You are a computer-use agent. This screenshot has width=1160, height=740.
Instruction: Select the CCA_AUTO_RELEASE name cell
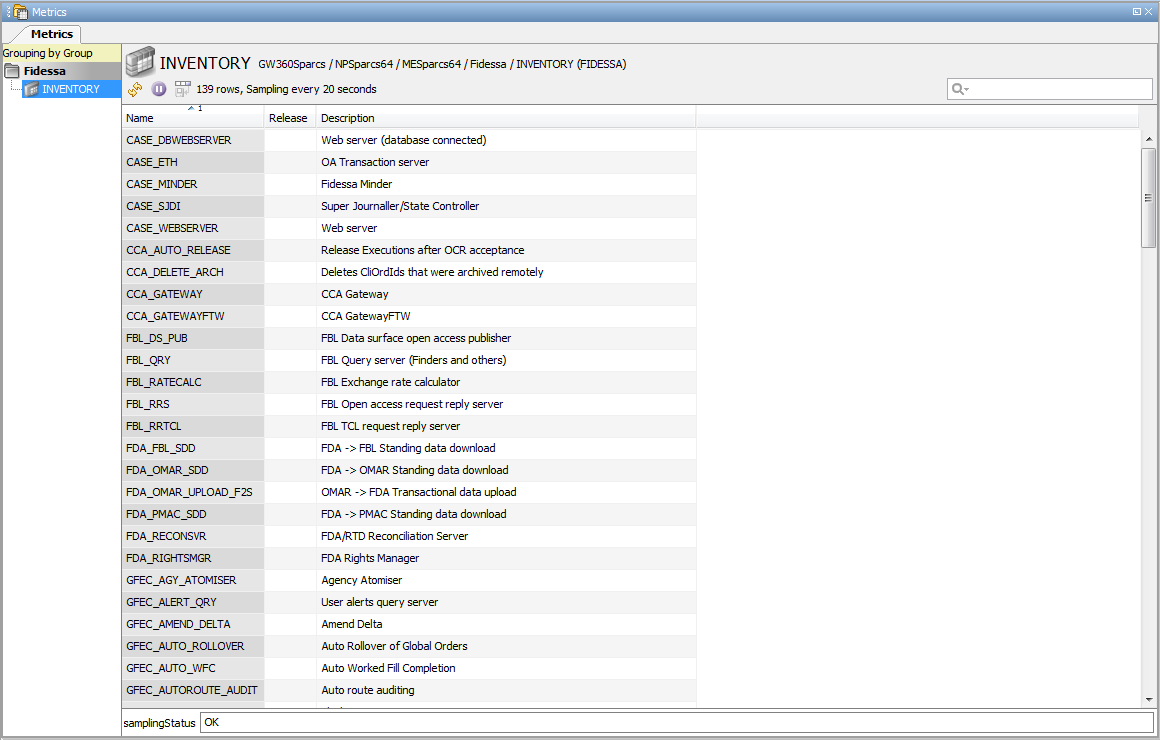click(192, 251)
